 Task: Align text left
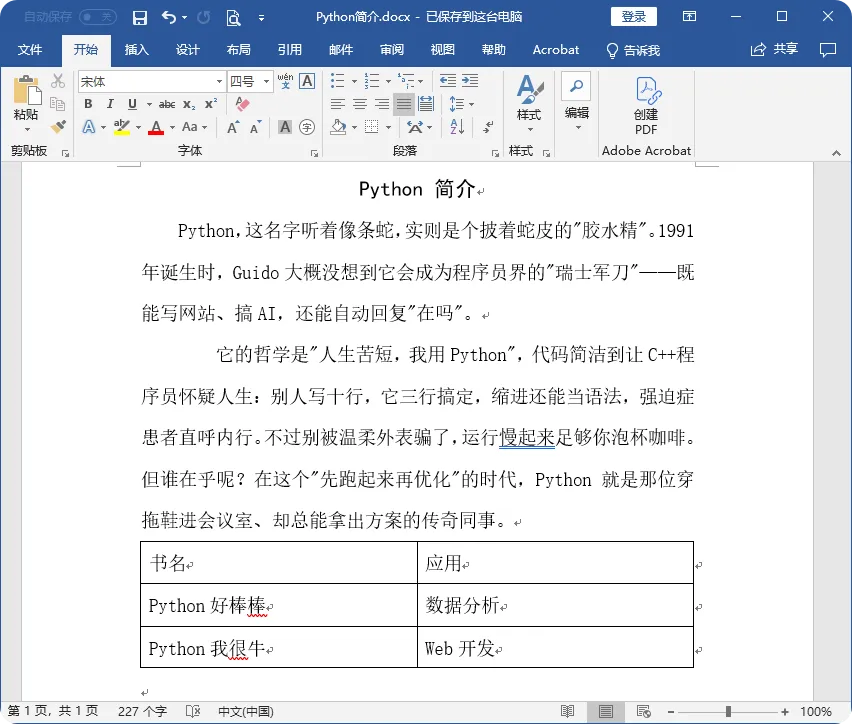pos(337,104)
